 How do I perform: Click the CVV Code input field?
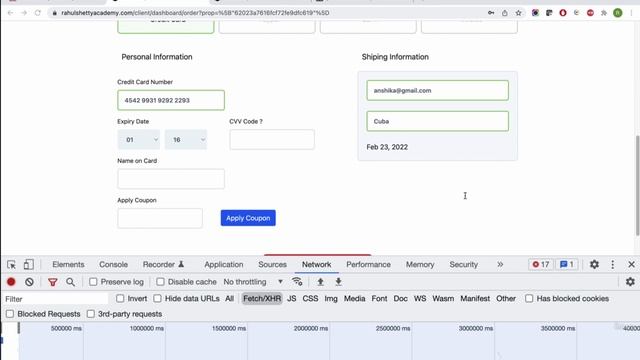click(272, 140)
